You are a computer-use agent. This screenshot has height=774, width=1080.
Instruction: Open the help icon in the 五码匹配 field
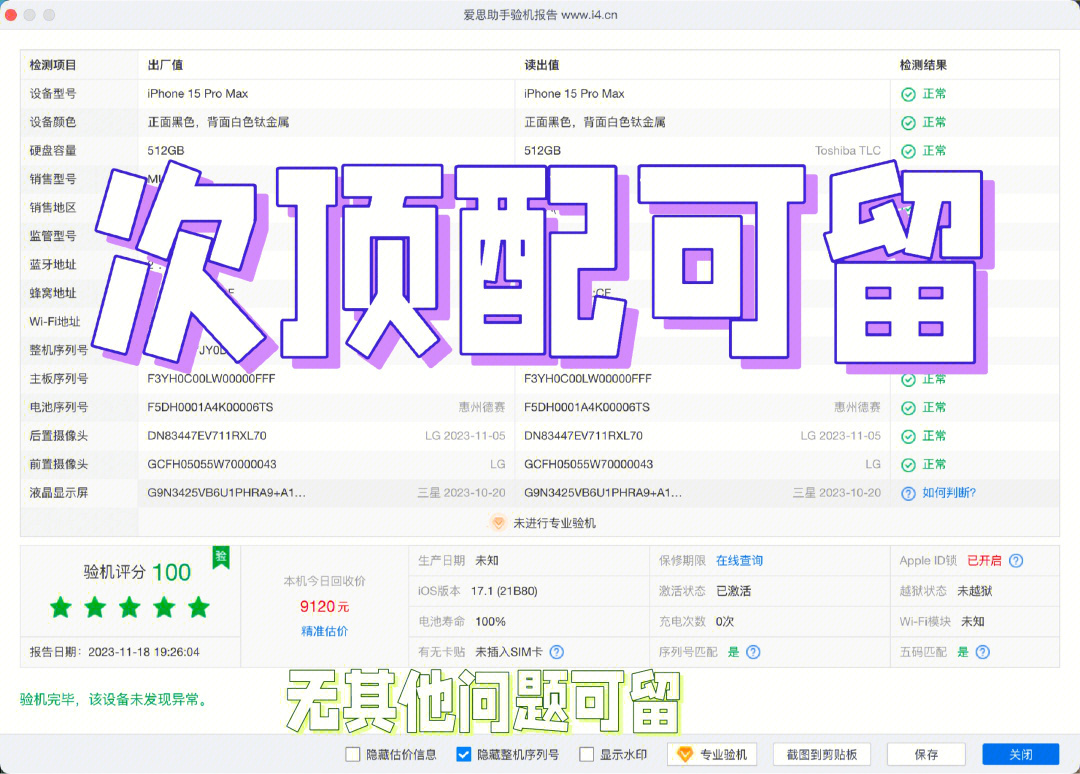983,651
